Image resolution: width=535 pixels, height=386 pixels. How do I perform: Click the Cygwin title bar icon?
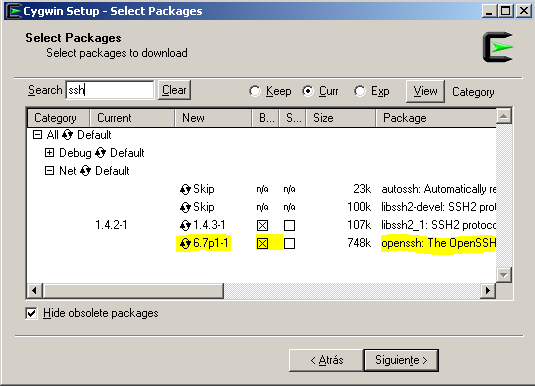(14, 11)
